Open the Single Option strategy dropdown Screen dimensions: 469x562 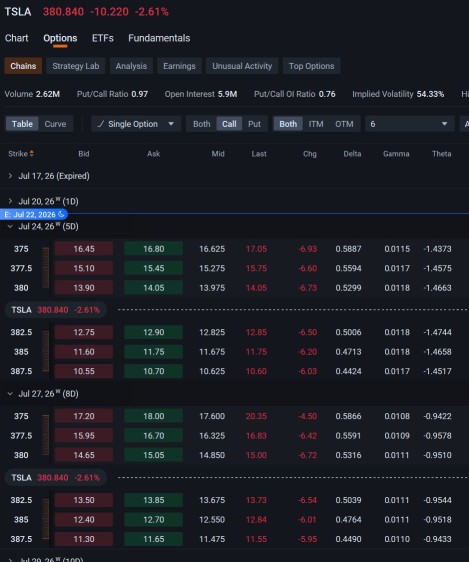136,124
